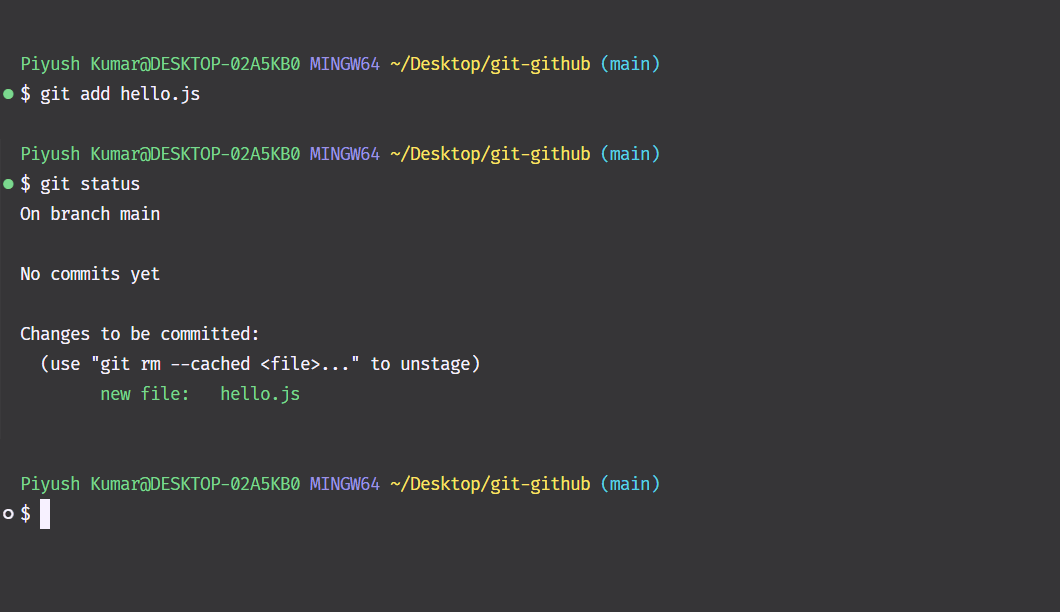This screenshot has height=612, width=1060.
Task: Click the (main) branch label in the first prompt
Action: click(x=630, y=64)
